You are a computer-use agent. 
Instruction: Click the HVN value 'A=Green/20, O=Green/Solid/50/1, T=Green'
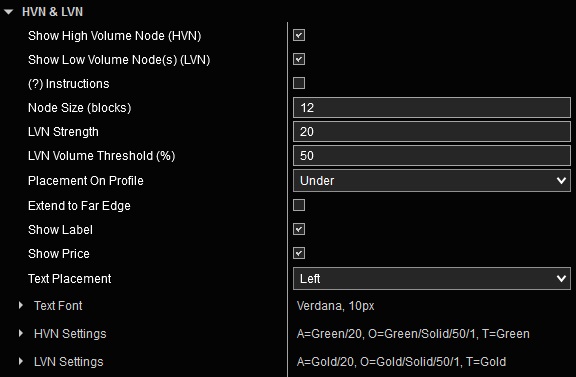coord(413,334)
